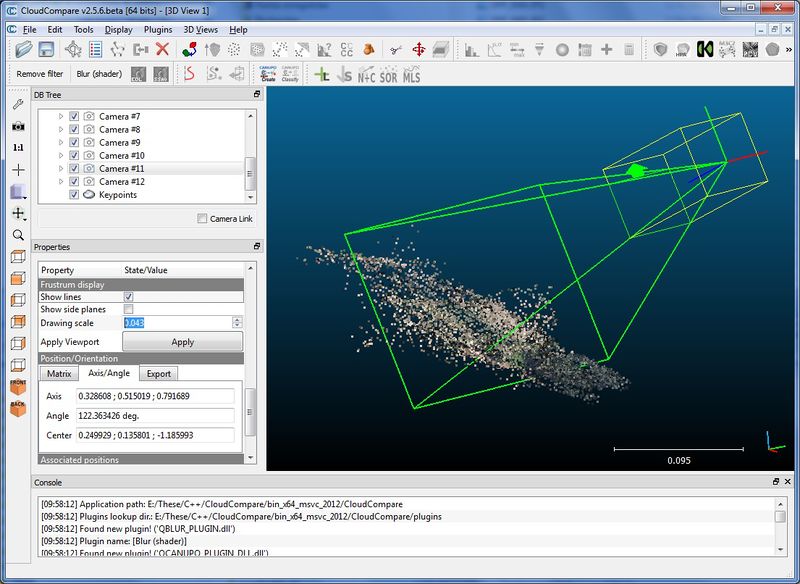Click the 1:1 zoom icon in sidebar
Image resolution: width=800 pixels, height=584 pixels.
[x=18, y=147]
